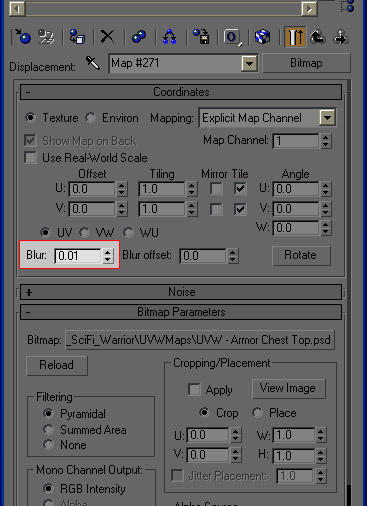
Task: Click scroll left arrow of sample slots
Action: pyautogui.click(x=17, y=9)
